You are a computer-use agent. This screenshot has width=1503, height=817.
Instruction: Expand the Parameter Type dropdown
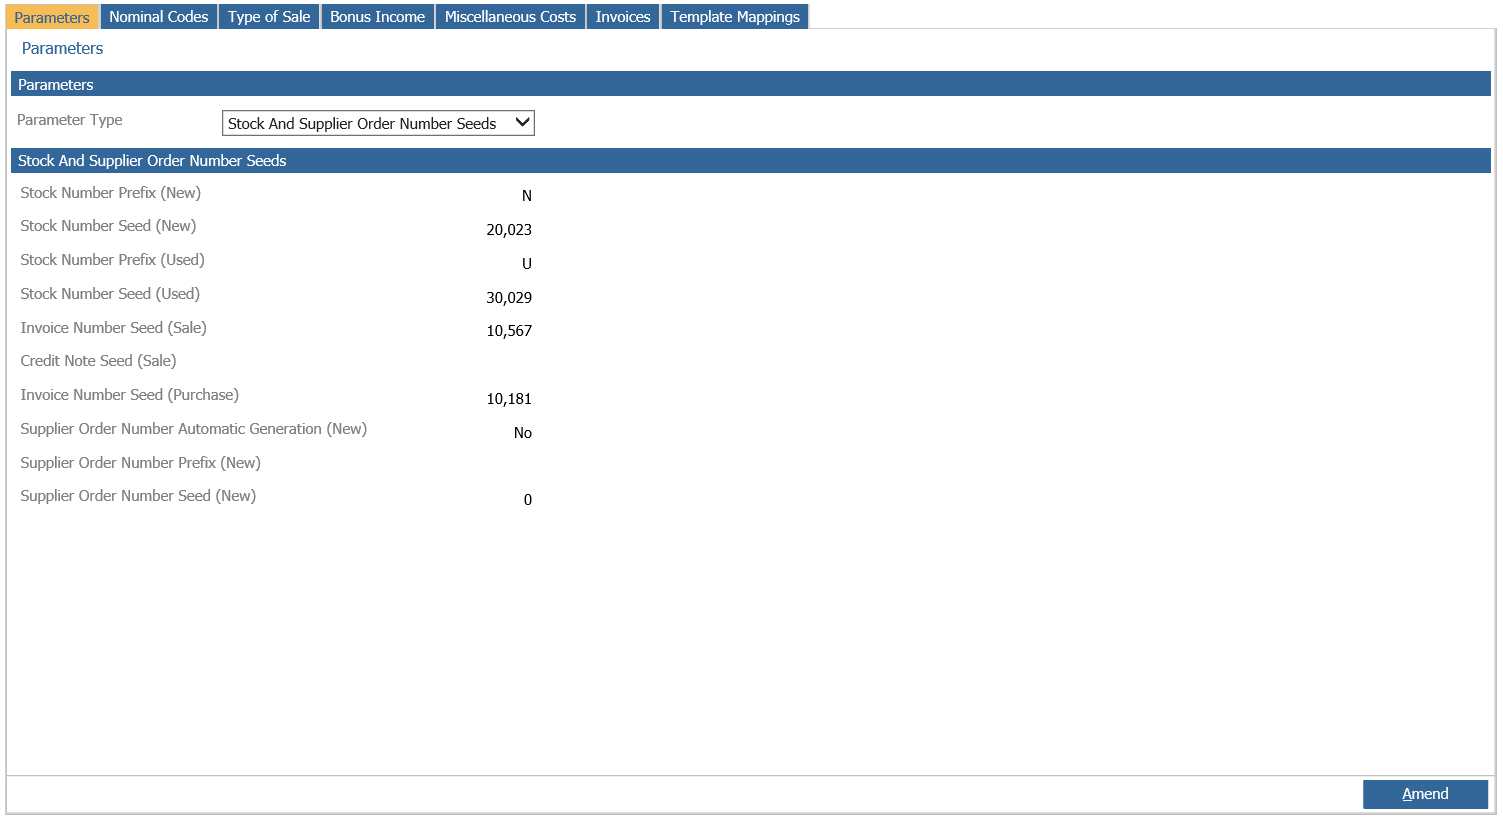pos(378,123)
